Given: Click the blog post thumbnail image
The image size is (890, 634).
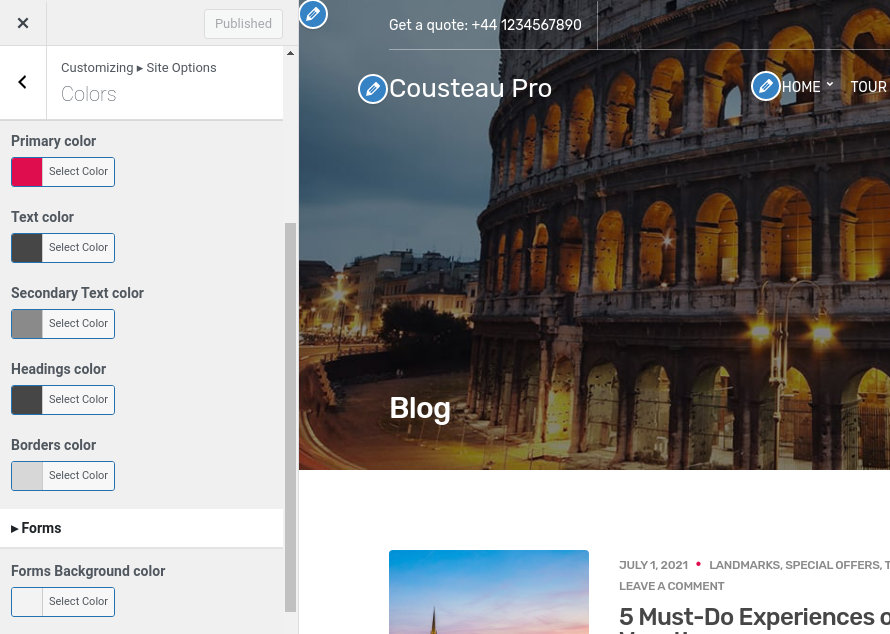Looking at the screenshot, I should click(489, 592).
